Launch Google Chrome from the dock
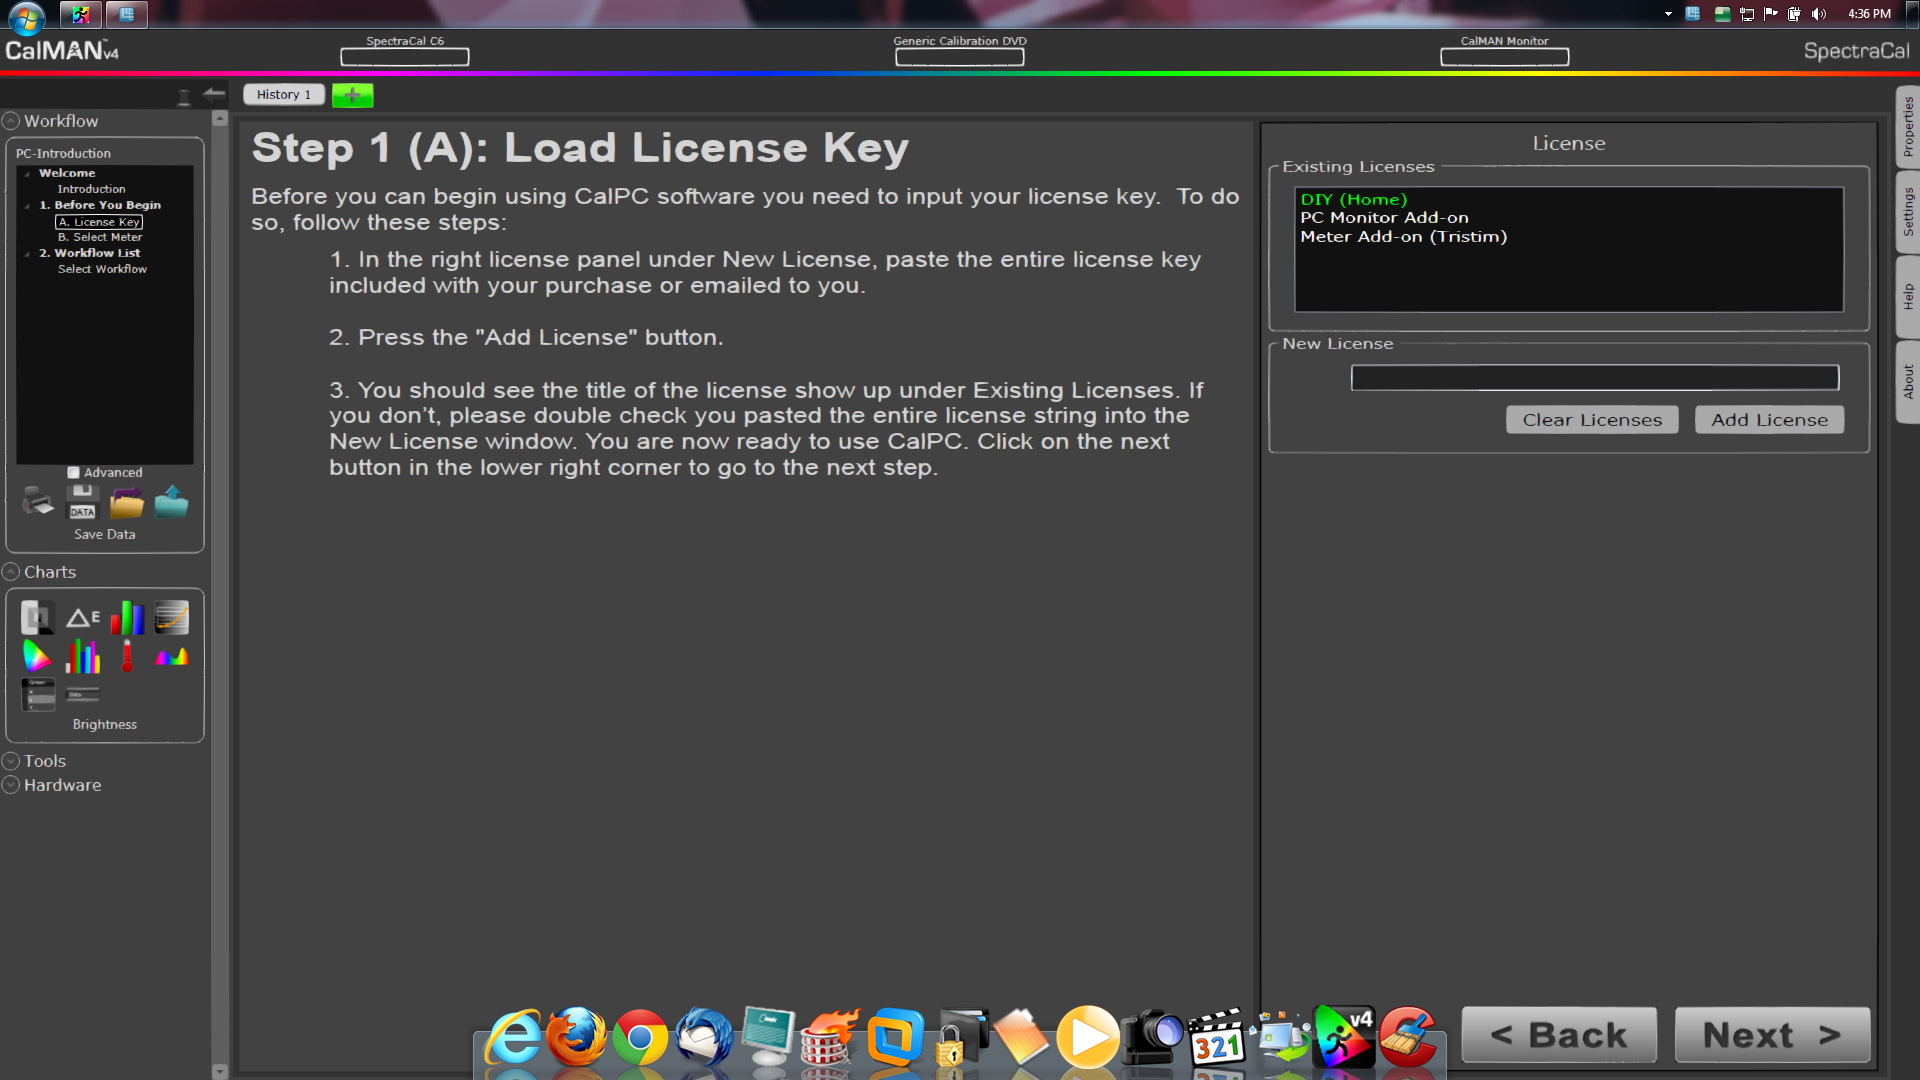1920x1080 pixels. coord(640,1038)
